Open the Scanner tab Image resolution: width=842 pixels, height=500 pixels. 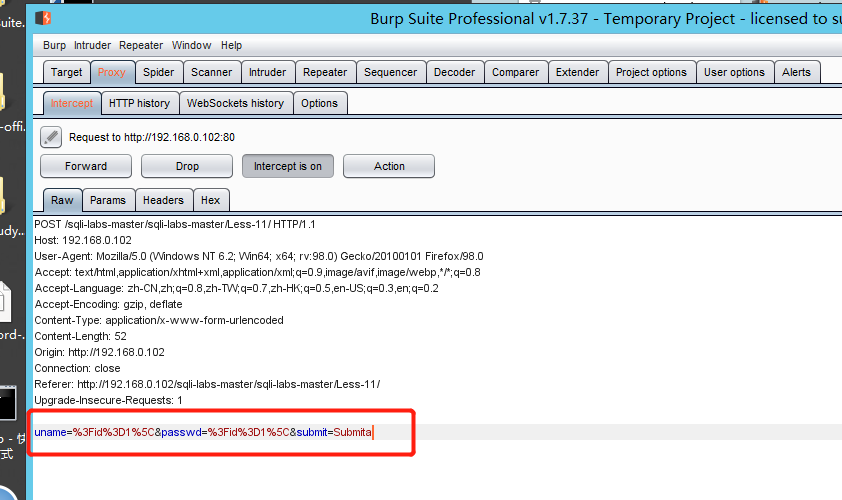click(x=212, y=72)
